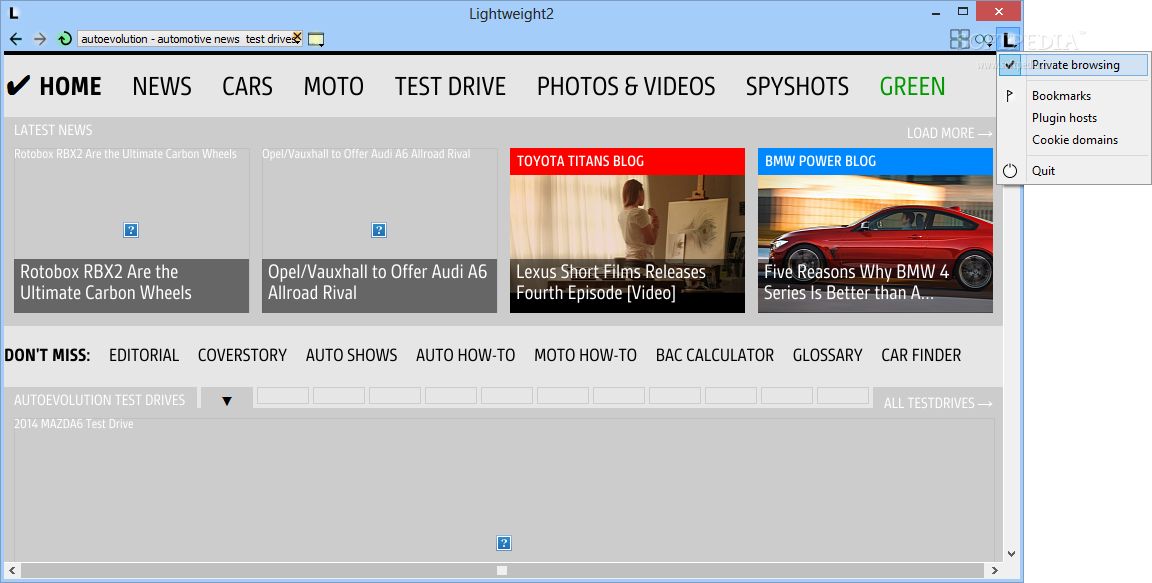Open EDITORIAL in the Don't Miss bar
Screen dimensions: 1152x583
[x=144, y=355]
